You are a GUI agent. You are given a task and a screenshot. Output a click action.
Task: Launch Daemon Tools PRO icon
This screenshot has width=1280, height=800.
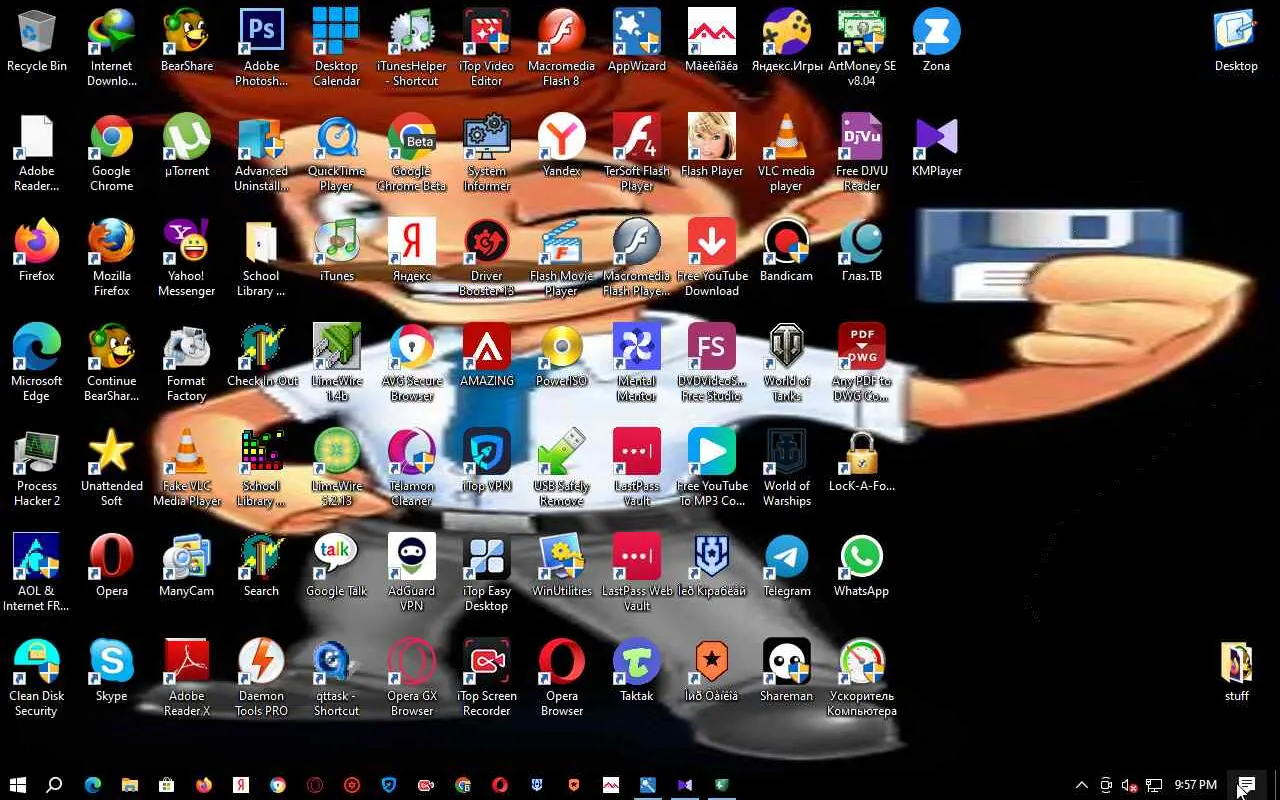coord(262,678)
